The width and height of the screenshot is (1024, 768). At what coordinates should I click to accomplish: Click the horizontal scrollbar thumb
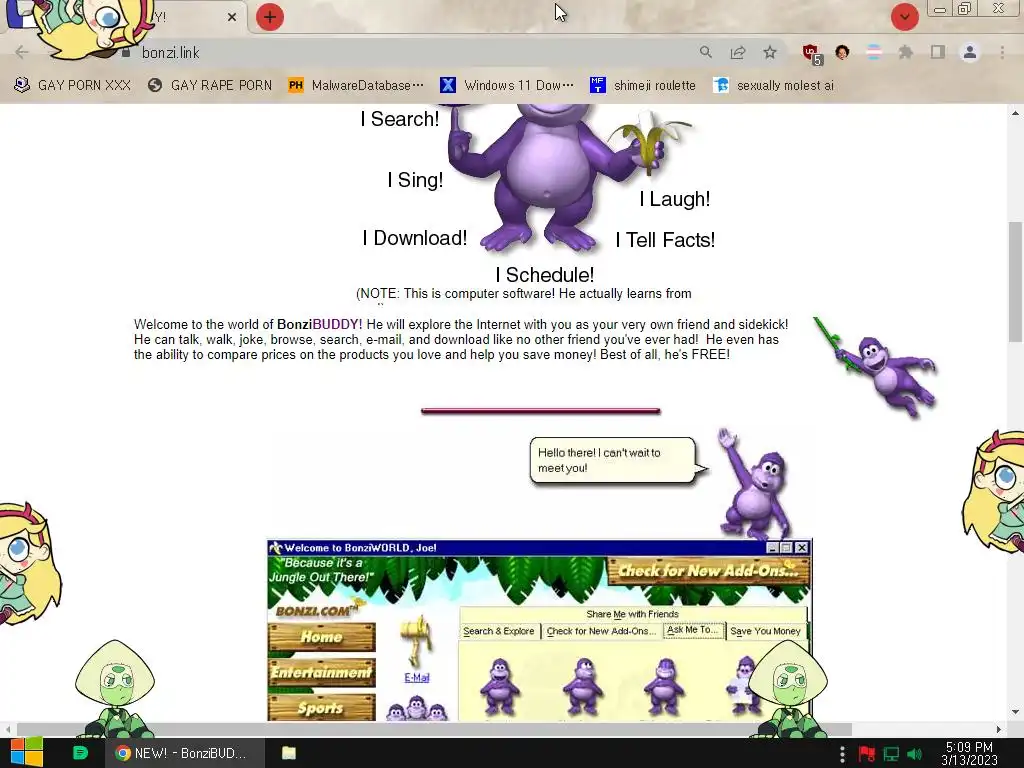434,729
